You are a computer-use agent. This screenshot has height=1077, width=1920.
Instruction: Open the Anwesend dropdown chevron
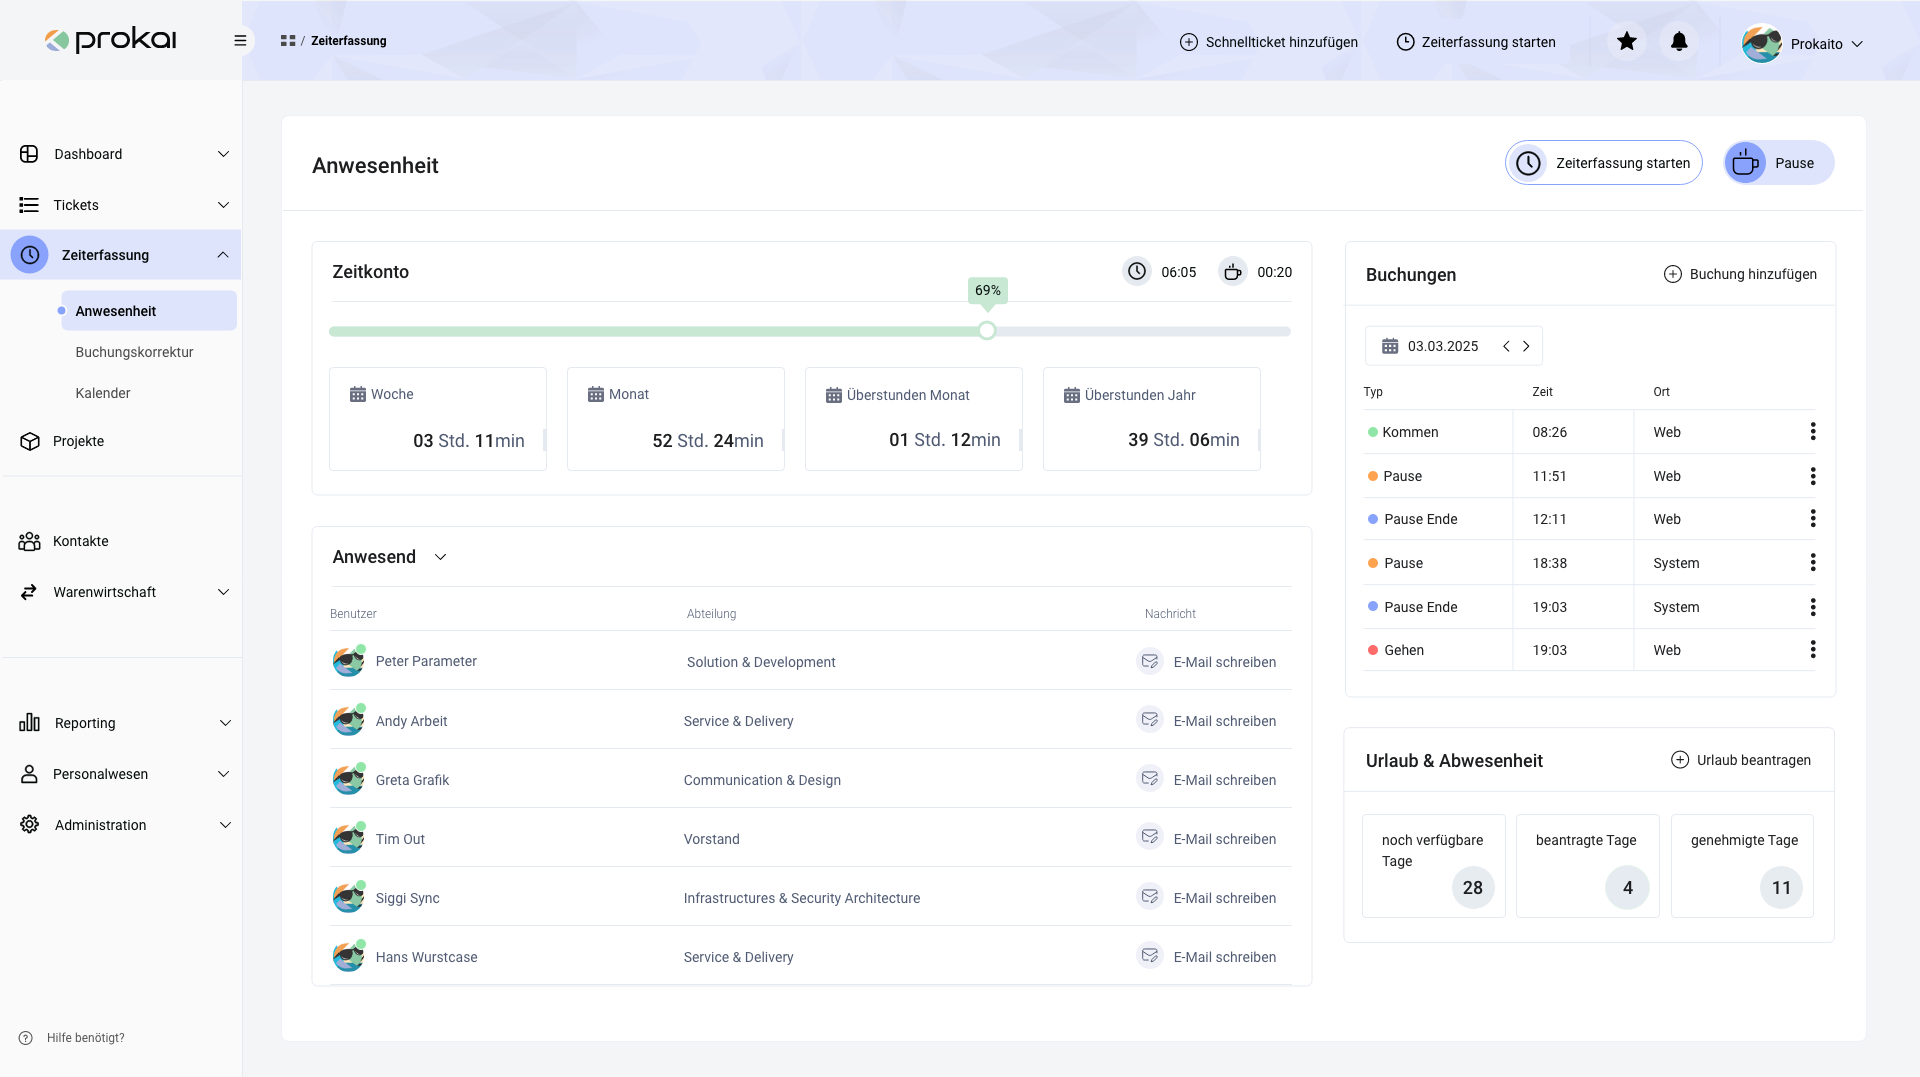click(440, 557)
